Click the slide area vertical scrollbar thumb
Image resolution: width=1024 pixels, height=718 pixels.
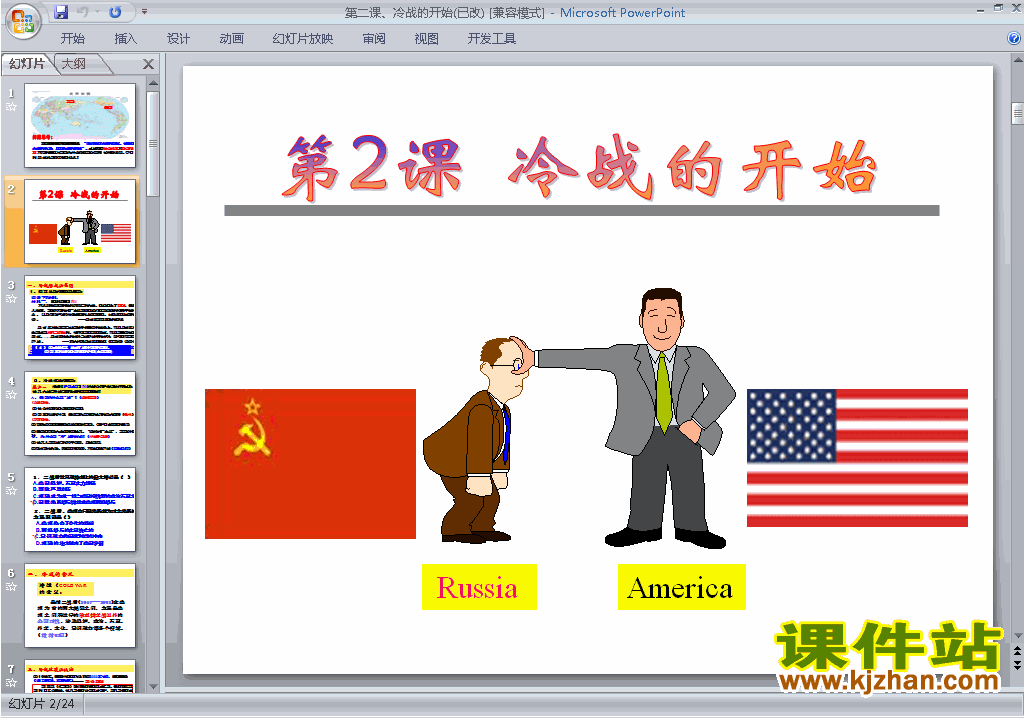pos(1017,113)
